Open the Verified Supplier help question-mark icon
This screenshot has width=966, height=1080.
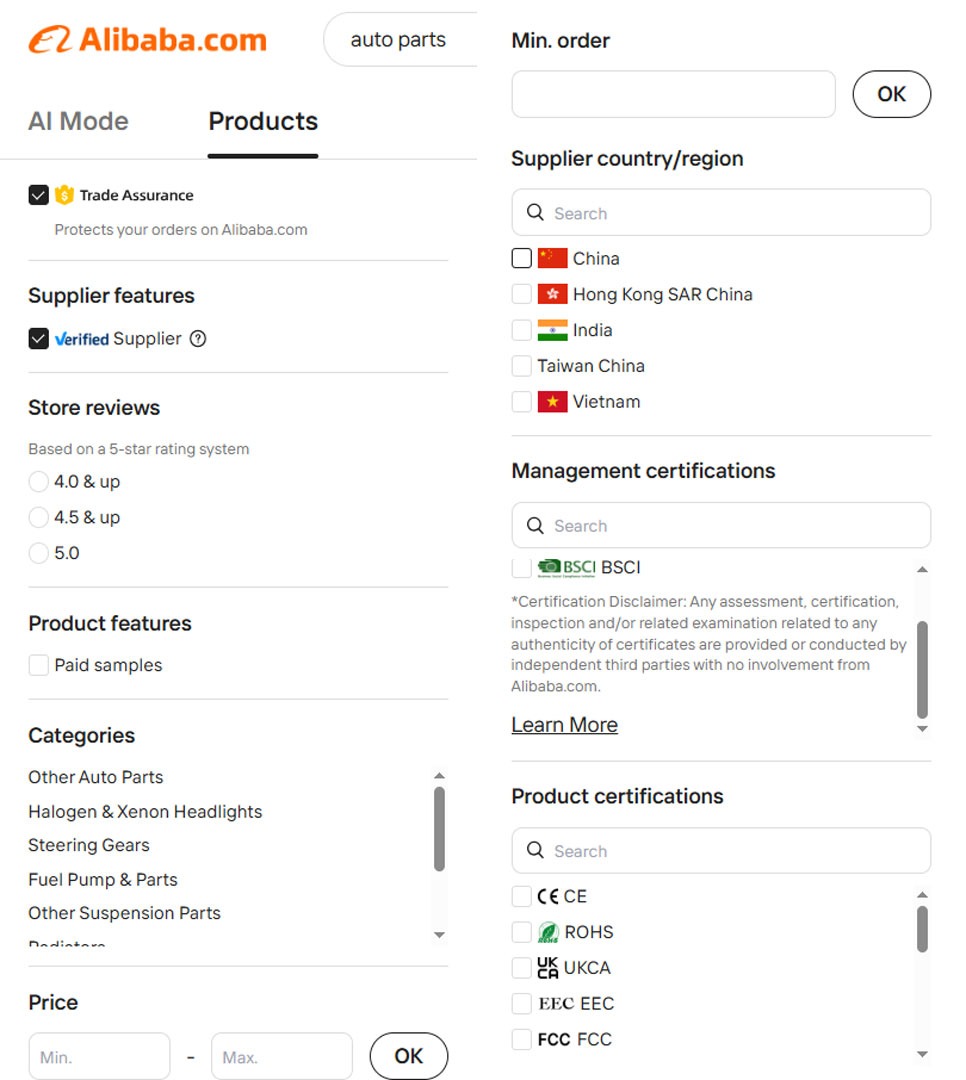(x=198, y=339)
